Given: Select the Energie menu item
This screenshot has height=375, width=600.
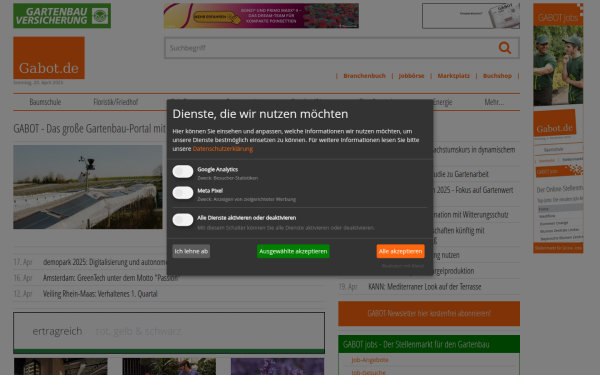Looking at the screenshot, I should (x=443, y=102).
